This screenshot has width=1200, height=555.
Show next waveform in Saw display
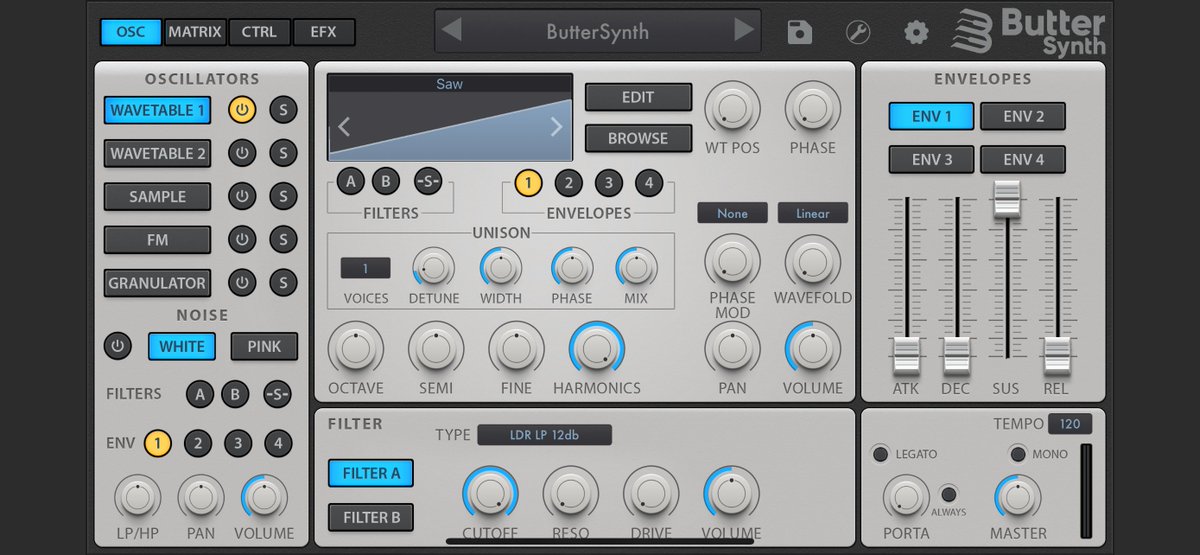point(557,127)
